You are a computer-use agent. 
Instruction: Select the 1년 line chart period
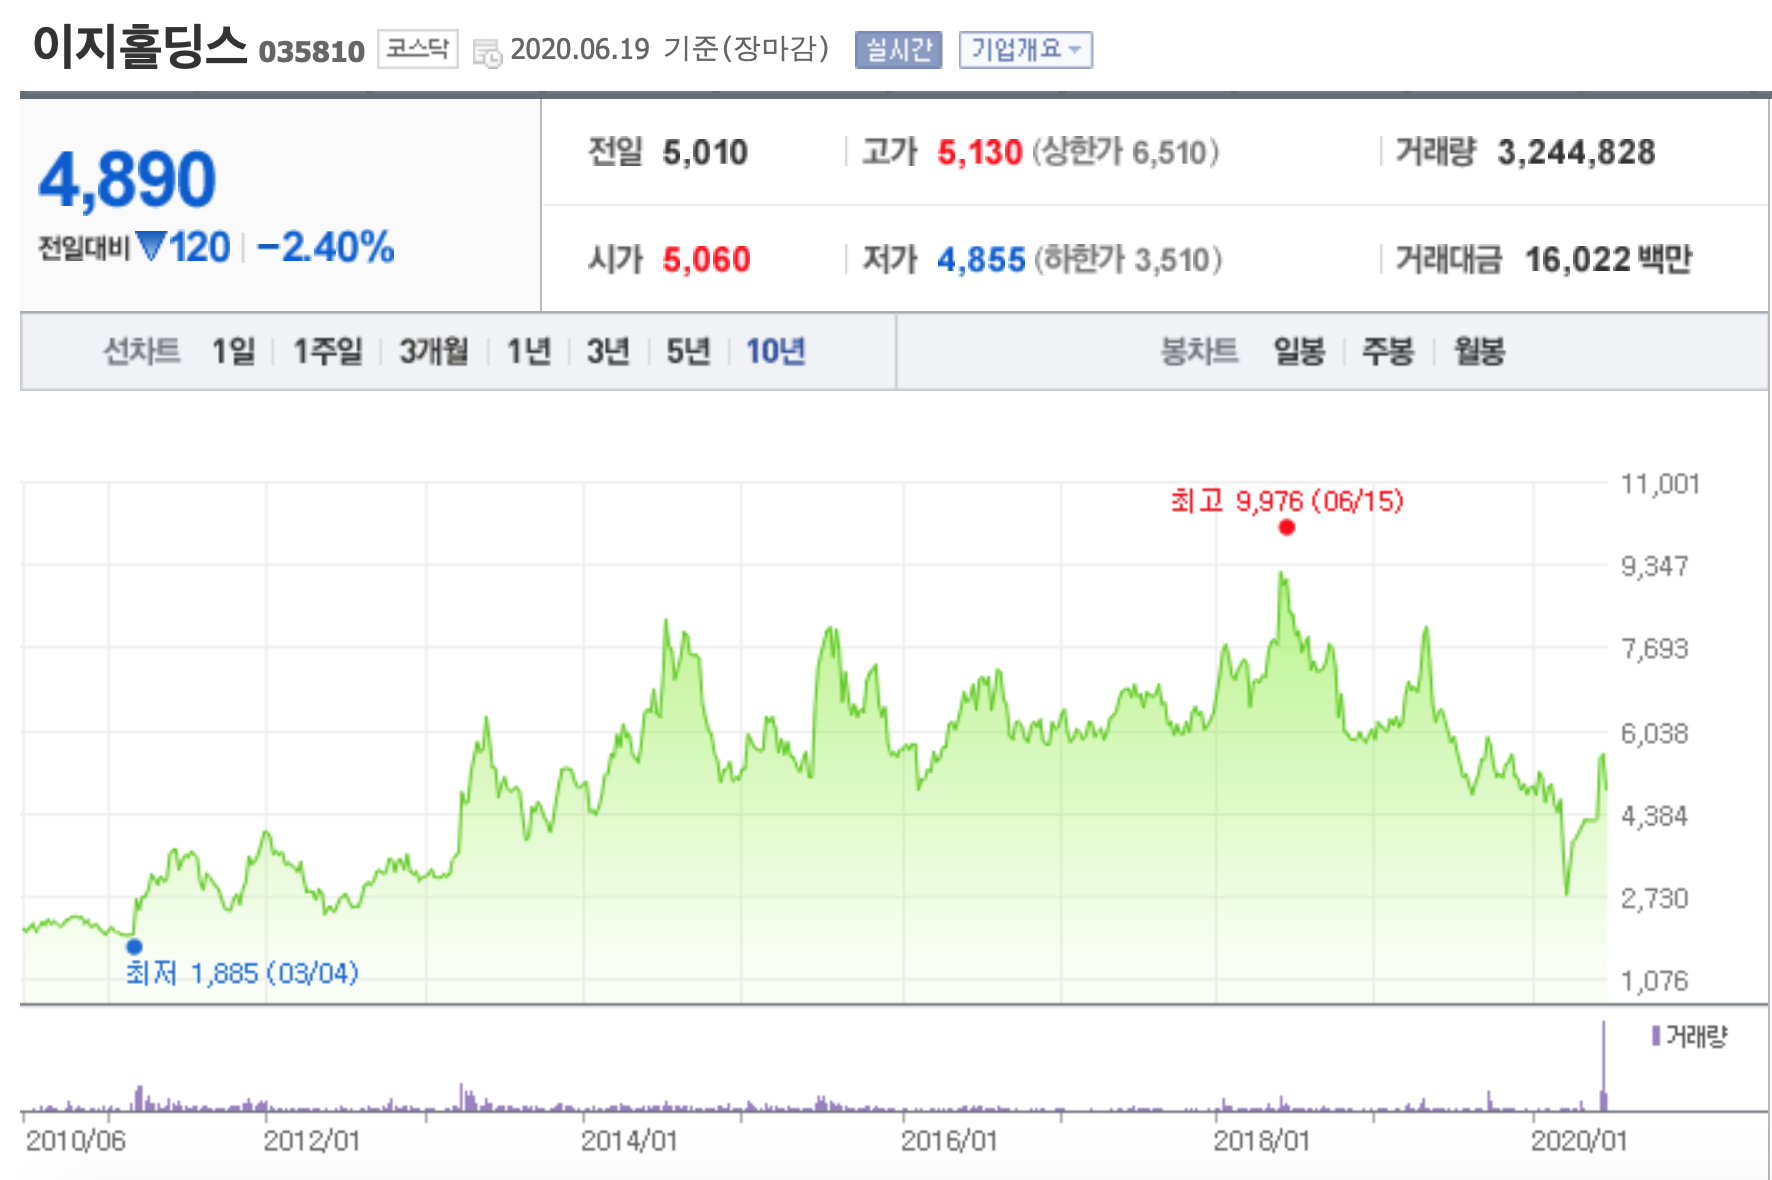[x=529, y=351]
